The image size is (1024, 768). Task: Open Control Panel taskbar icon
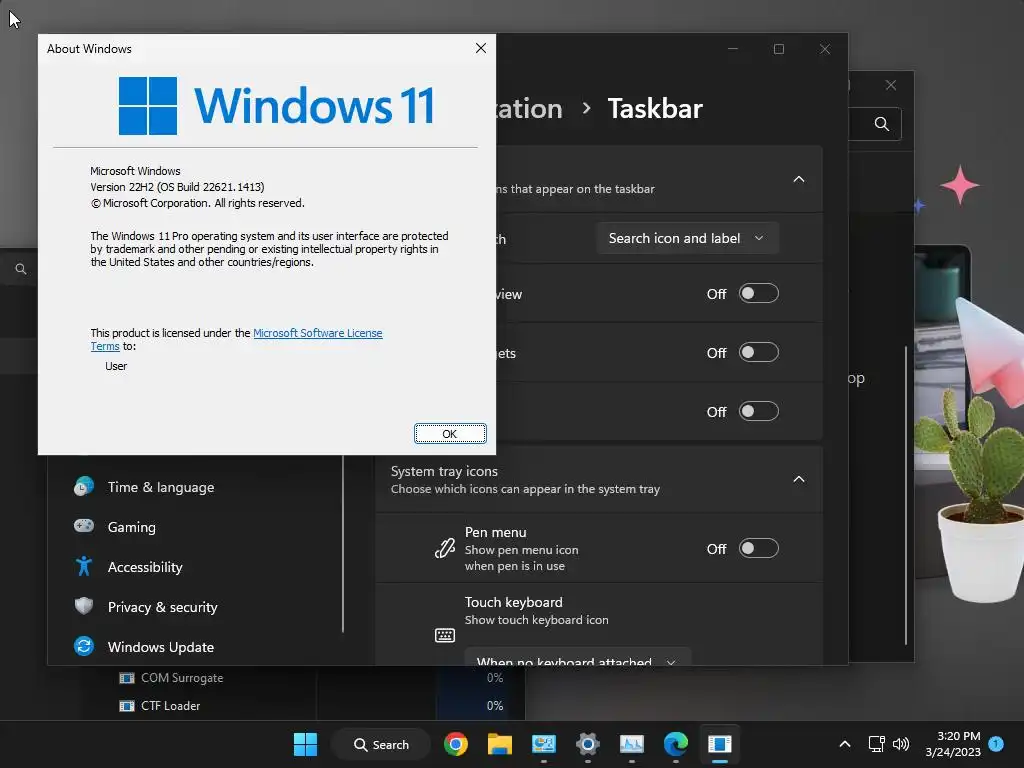click(543, 744)
